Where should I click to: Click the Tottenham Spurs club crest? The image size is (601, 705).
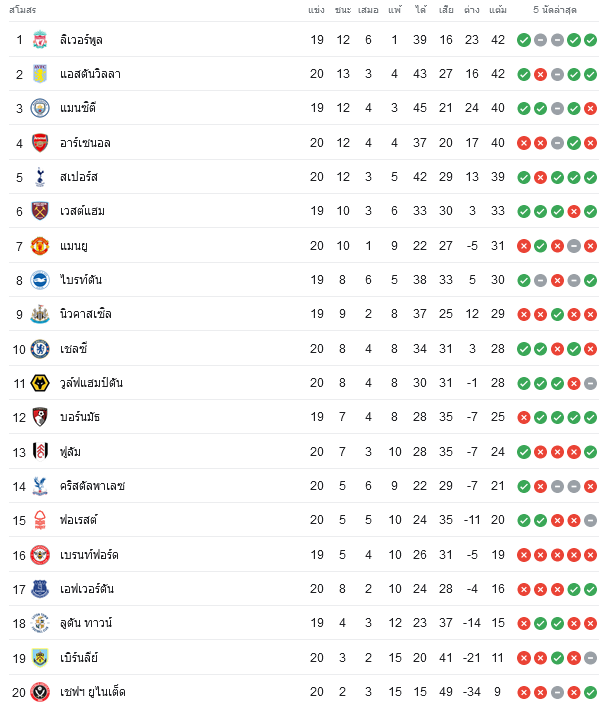coord(40,177)
